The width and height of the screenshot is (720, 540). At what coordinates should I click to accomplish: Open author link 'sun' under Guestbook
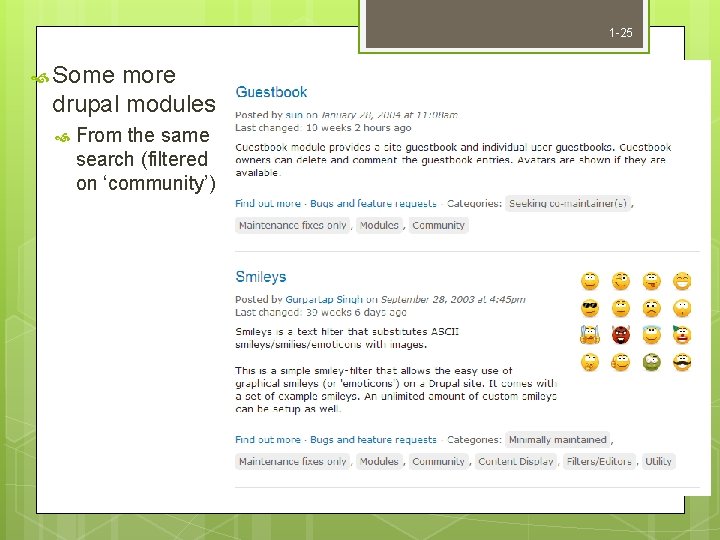(294, 115)
